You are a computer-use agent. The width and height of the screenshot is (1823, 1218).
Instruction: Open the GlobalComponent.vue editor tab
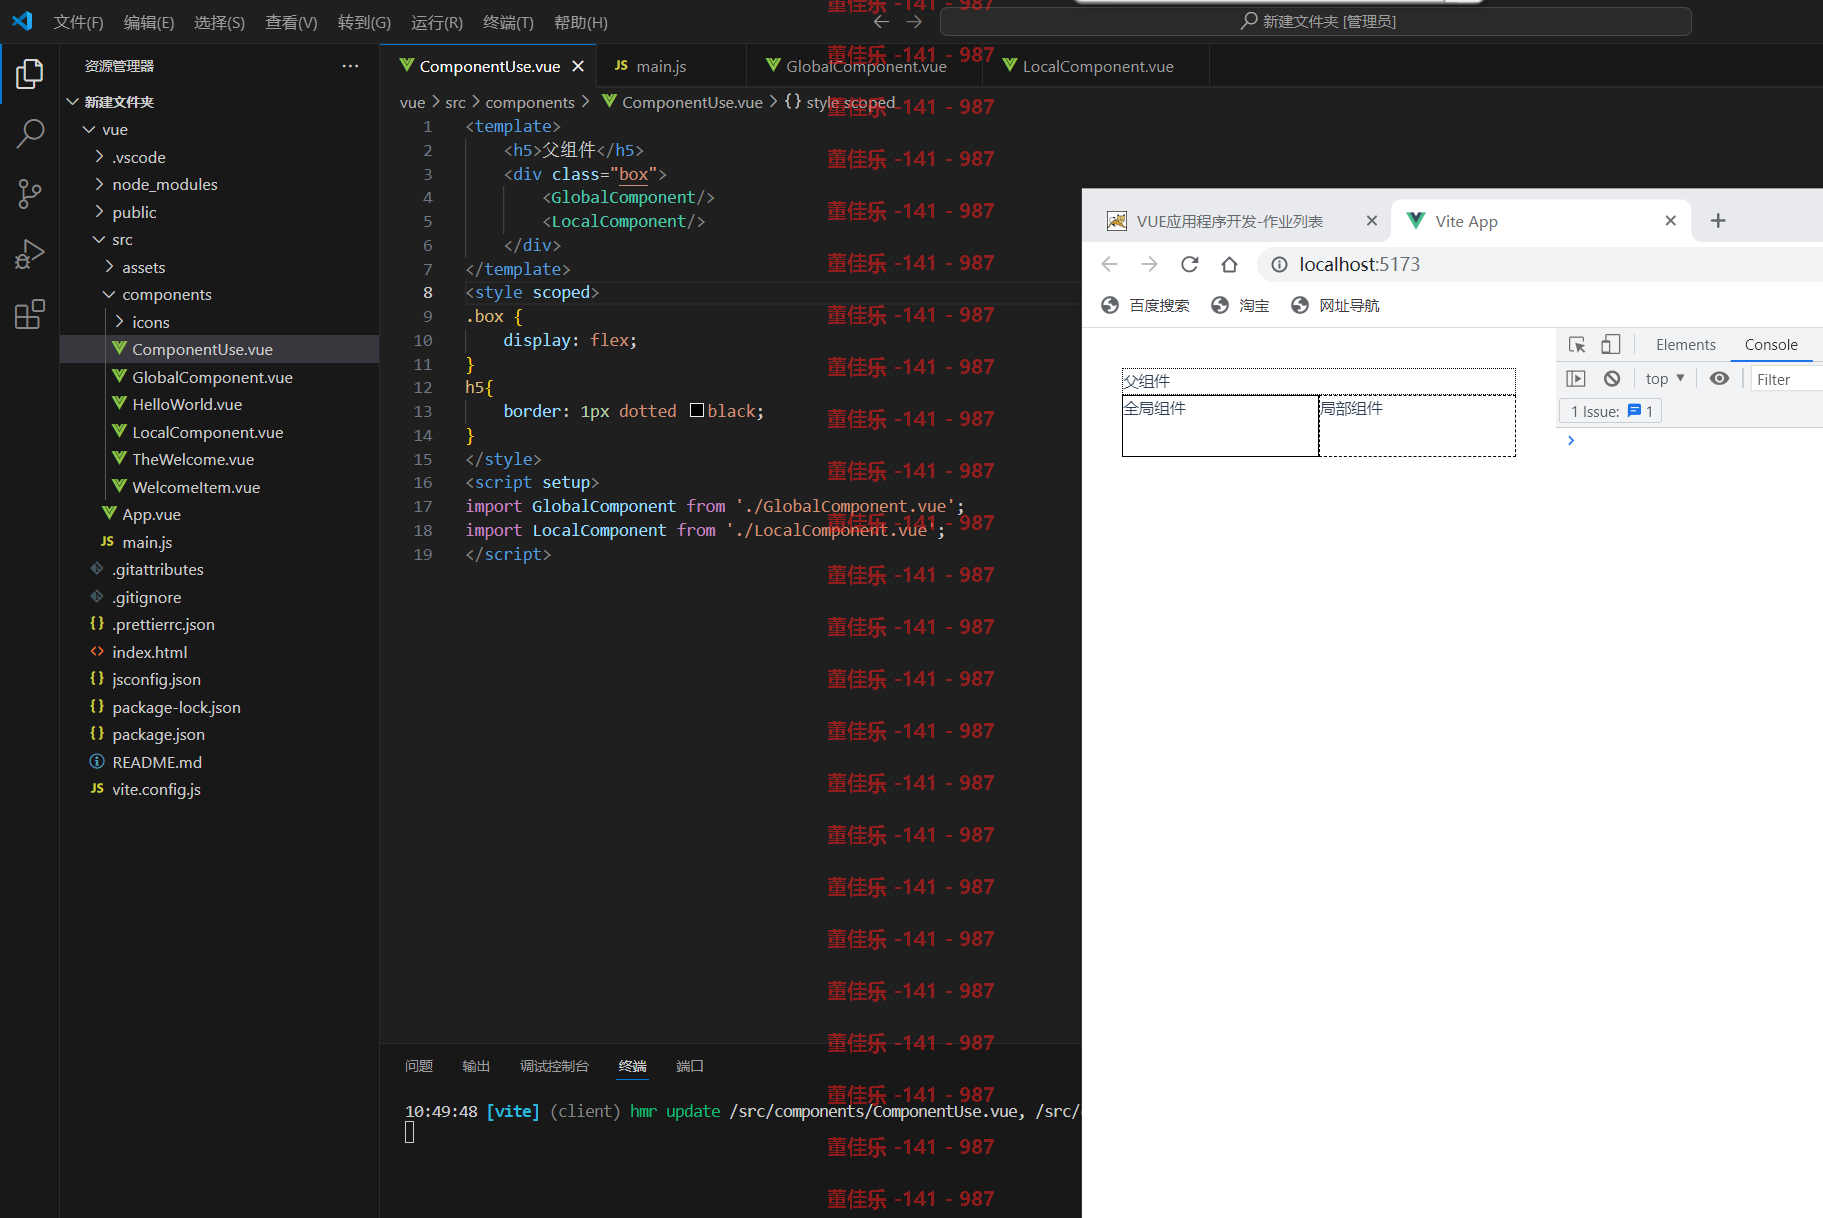866,66
